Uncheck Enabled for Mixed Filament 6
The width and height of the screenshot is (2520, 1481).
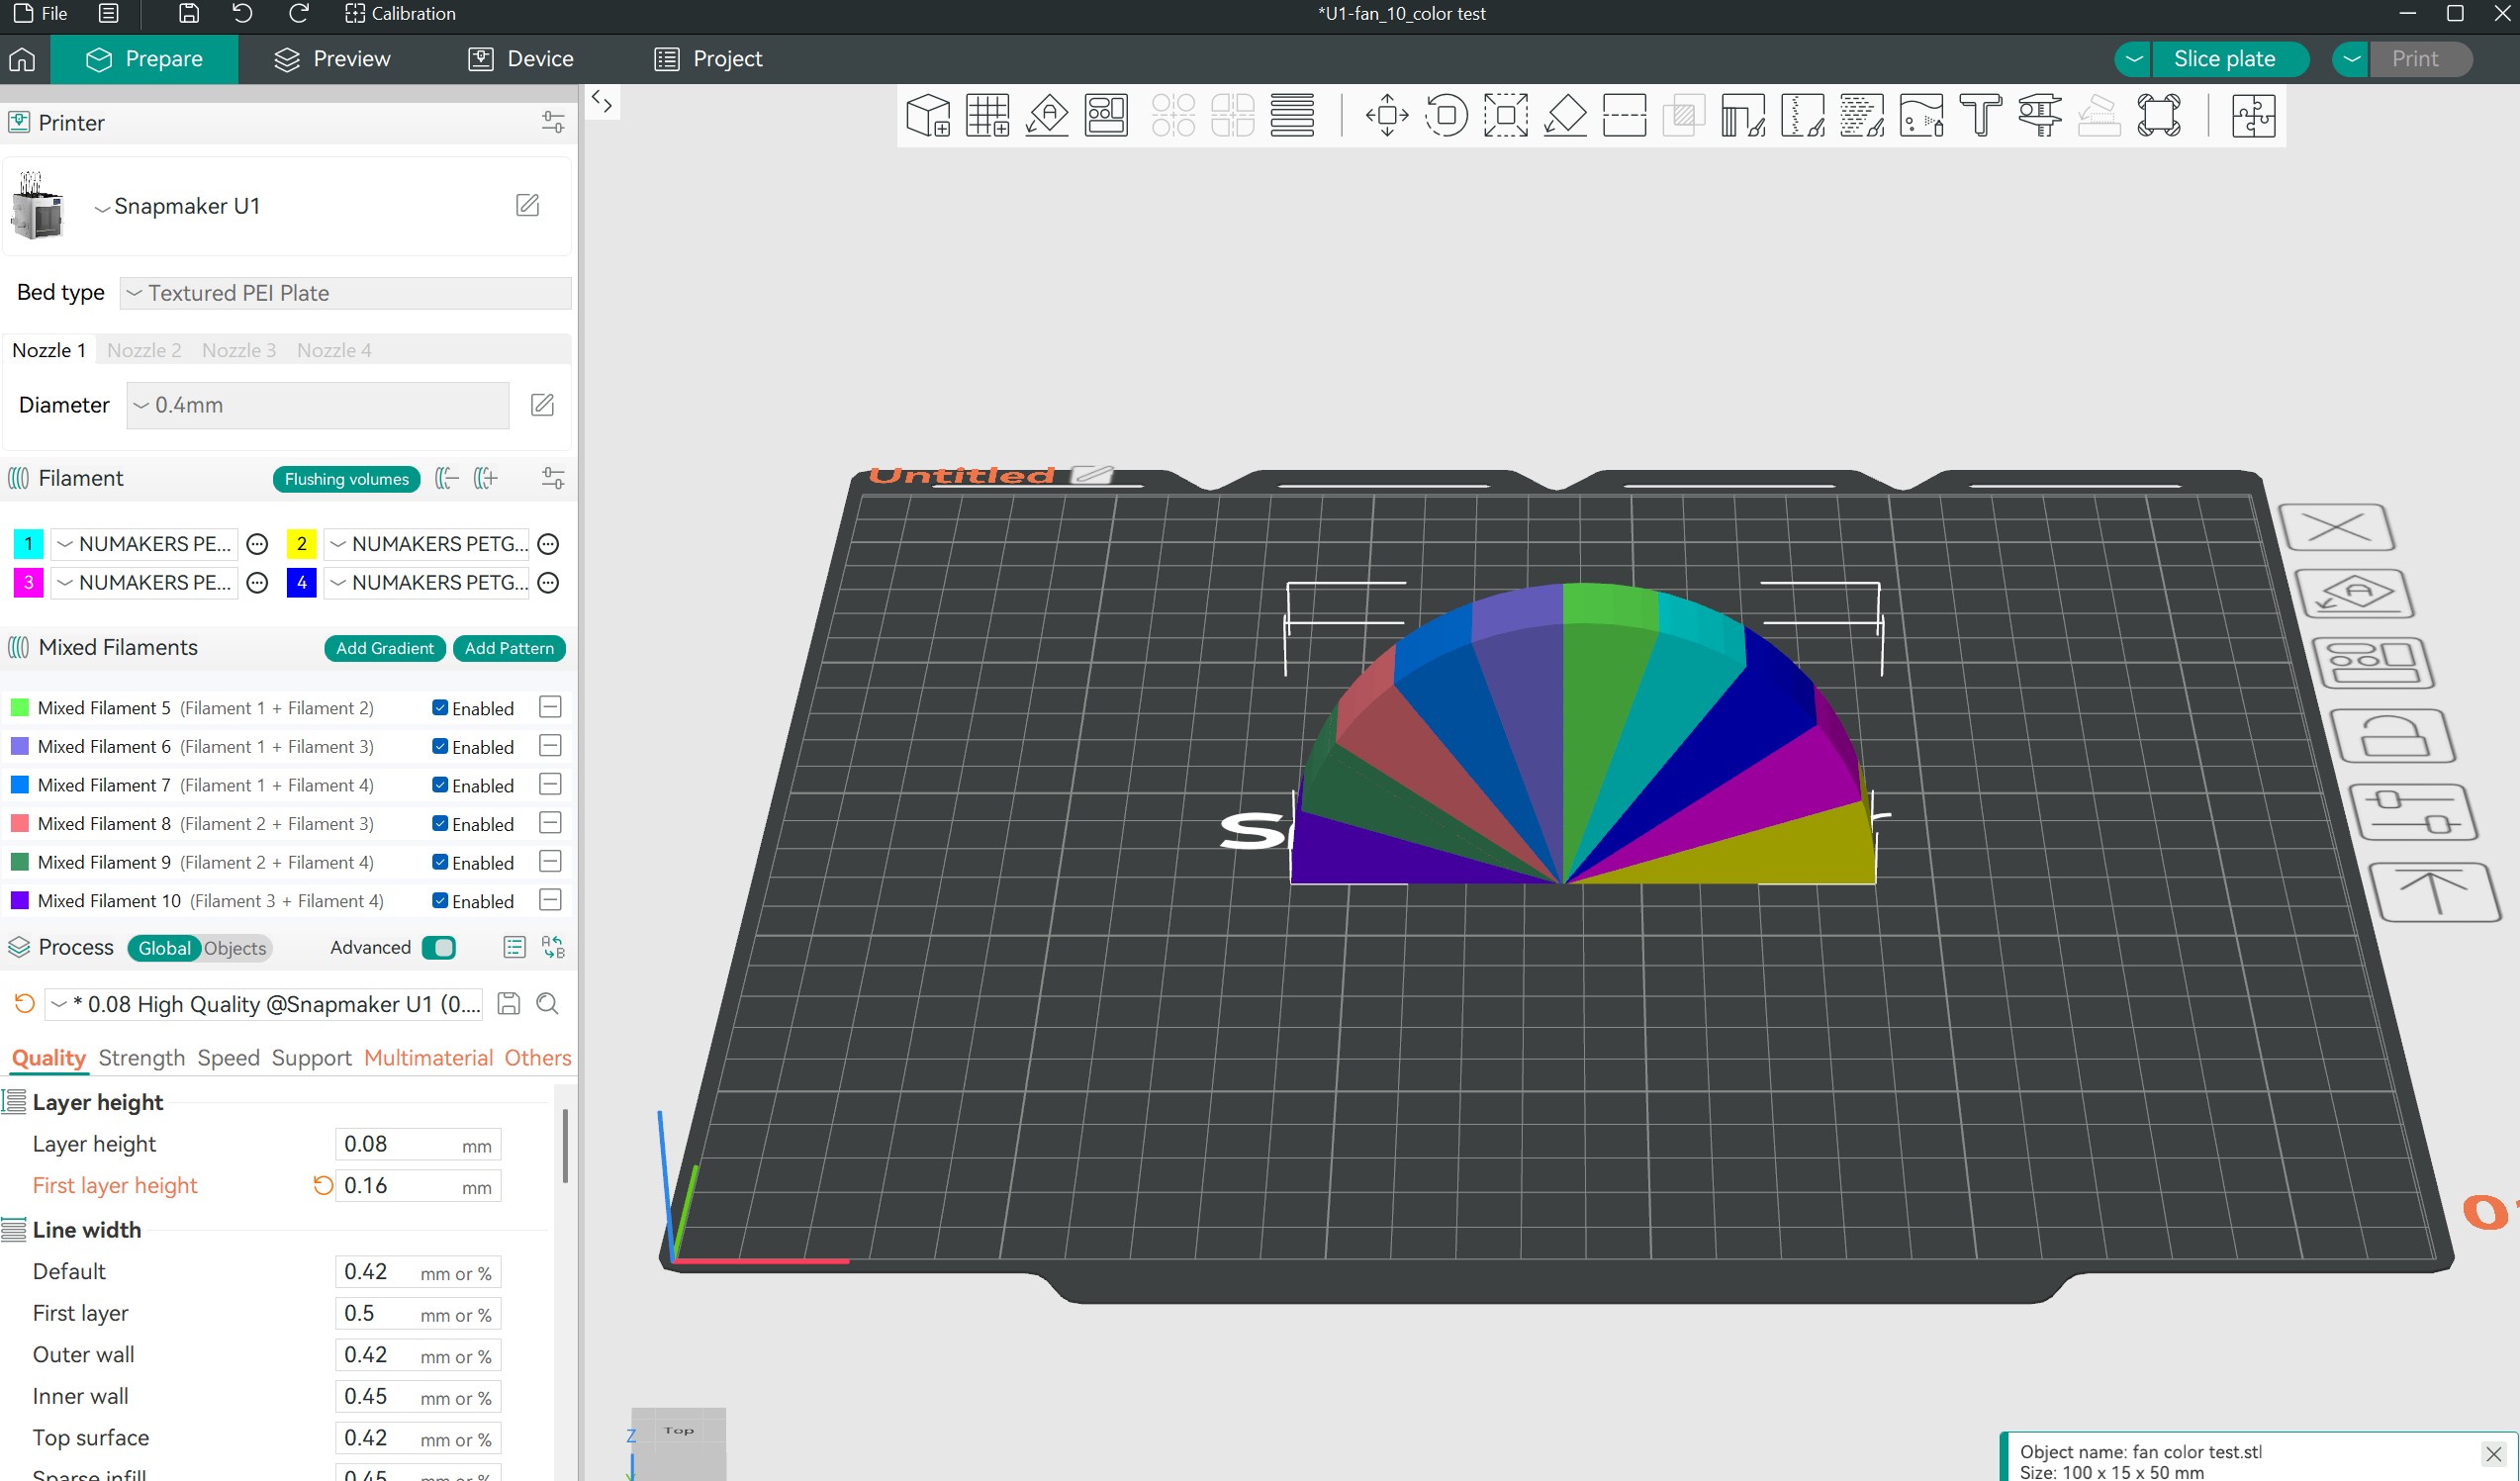[440, 746]
